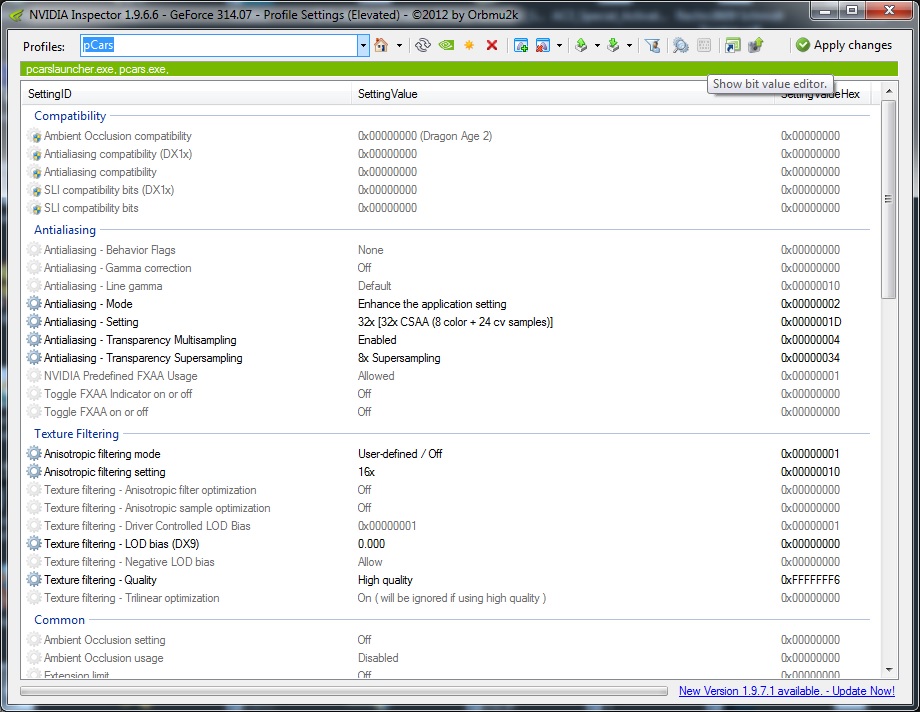Click the import profile icon with down arrow

[613, 45]
